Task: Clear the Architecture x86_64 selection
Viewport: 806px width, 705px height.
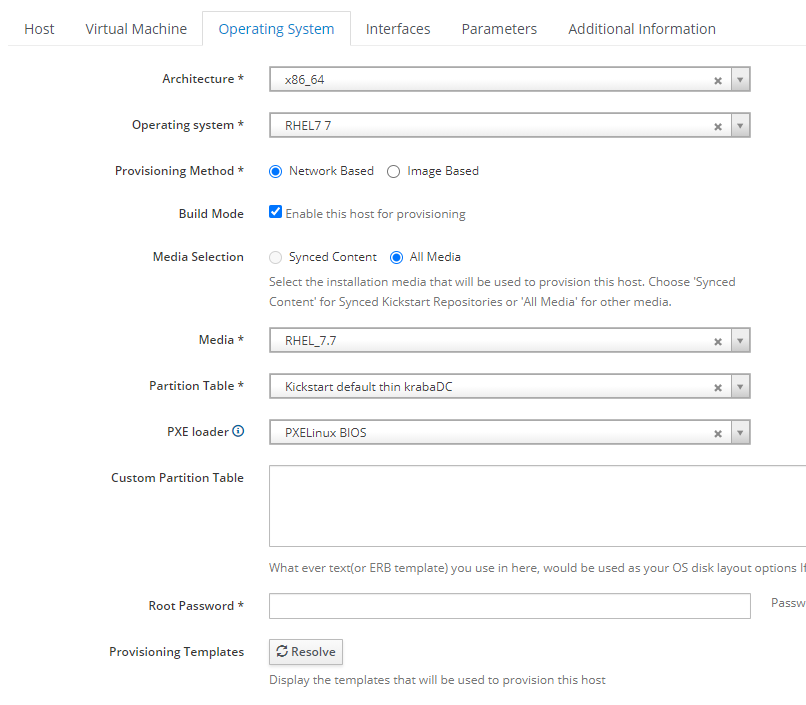Action: pyautogui.click(x=718, y=81)
